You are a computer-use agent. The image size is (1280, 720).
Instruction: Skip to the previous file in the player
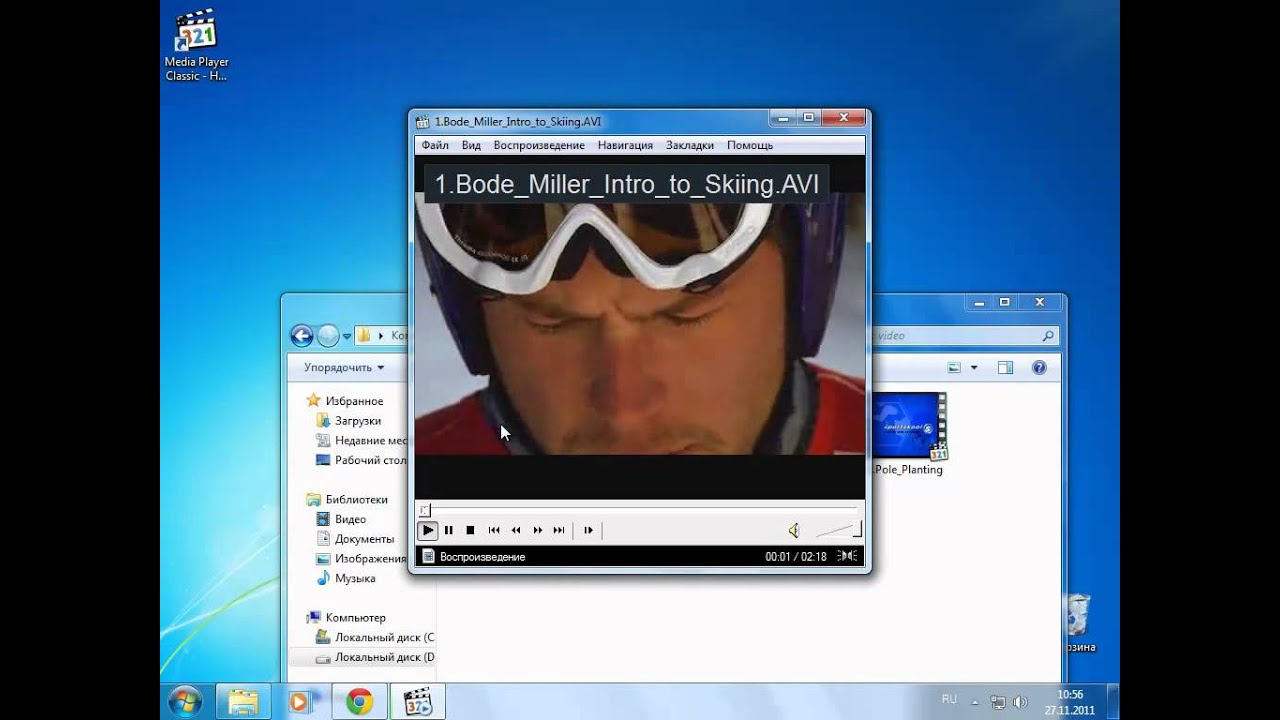coord(494,530)
